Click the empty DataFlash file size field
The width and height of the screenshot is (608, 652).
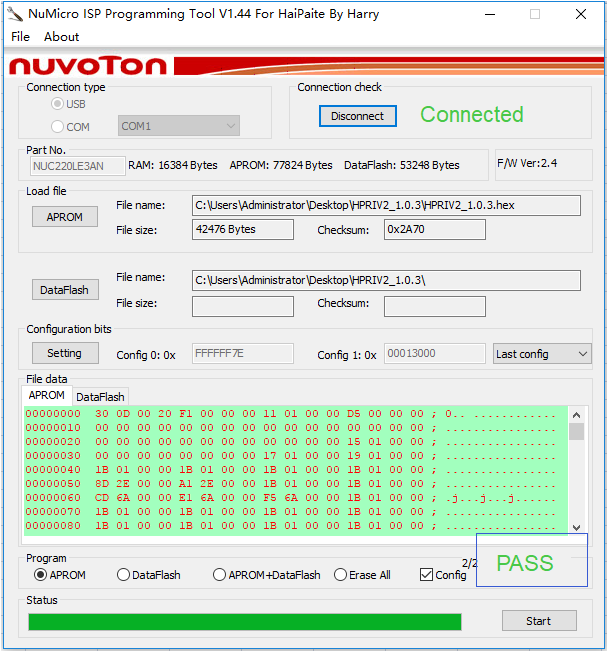tap(243, 306)
